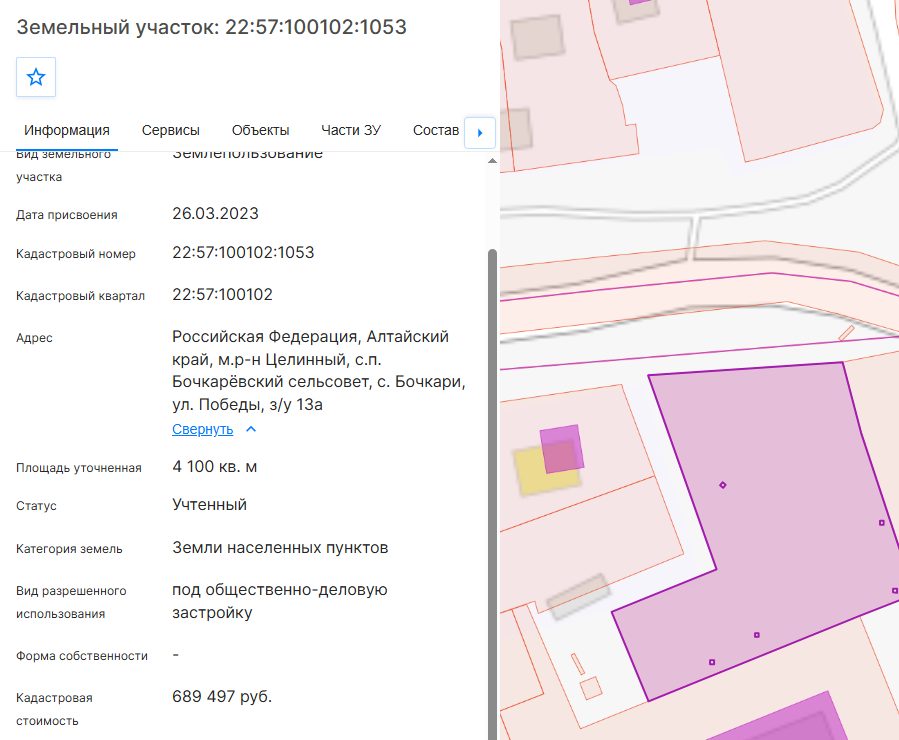Select the permitted use value под общественно-деловую застройку
The image size is (899, 740).
[280, 601]
